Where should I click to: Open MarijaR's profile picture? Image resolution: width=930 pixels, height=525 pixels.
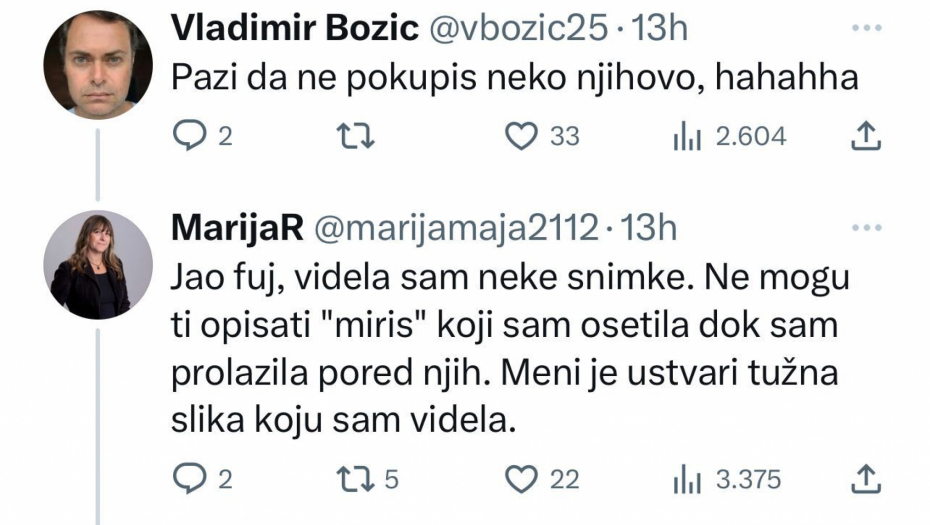(x=97, y=265)
